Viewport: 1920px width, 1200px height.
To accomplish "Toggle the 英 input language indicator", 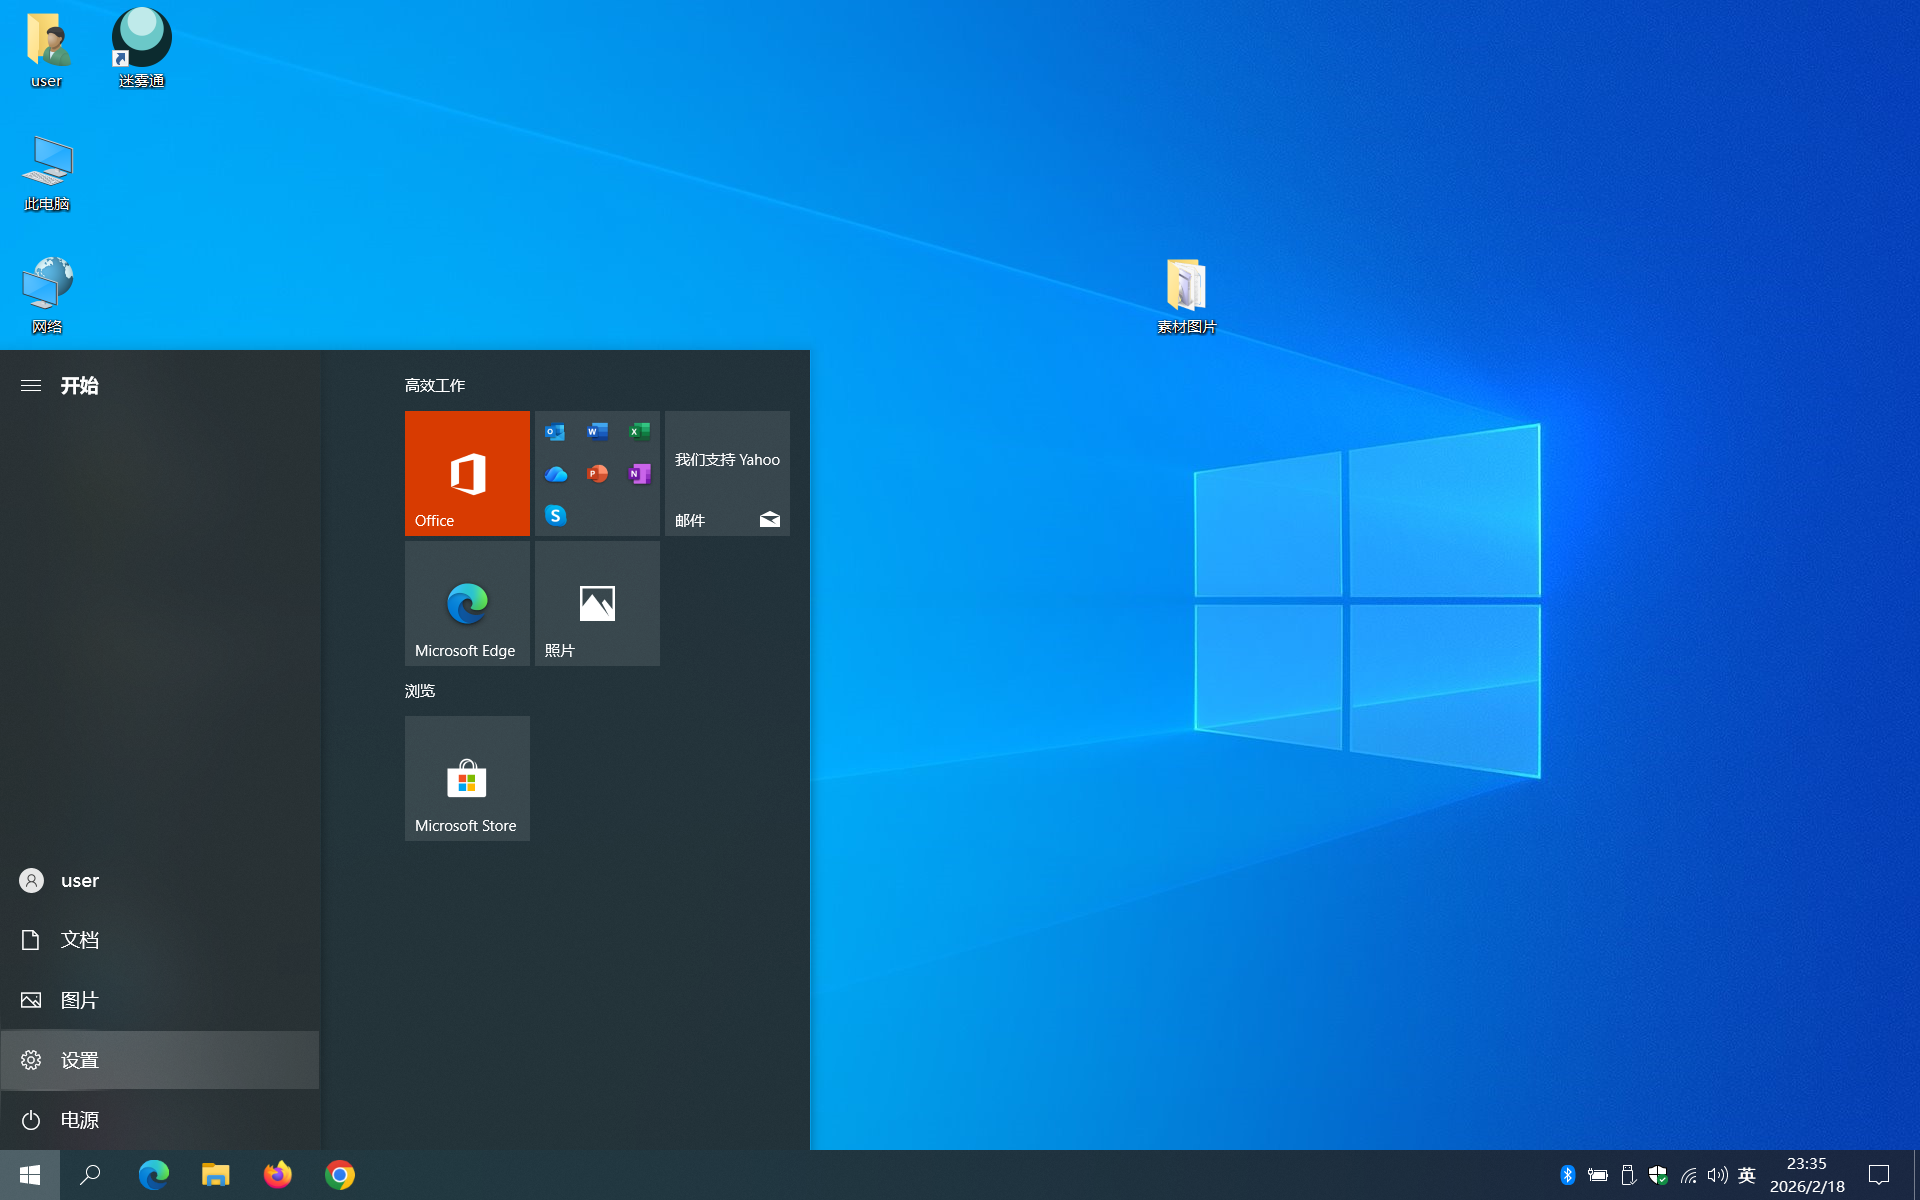I will [1747, 1175].
